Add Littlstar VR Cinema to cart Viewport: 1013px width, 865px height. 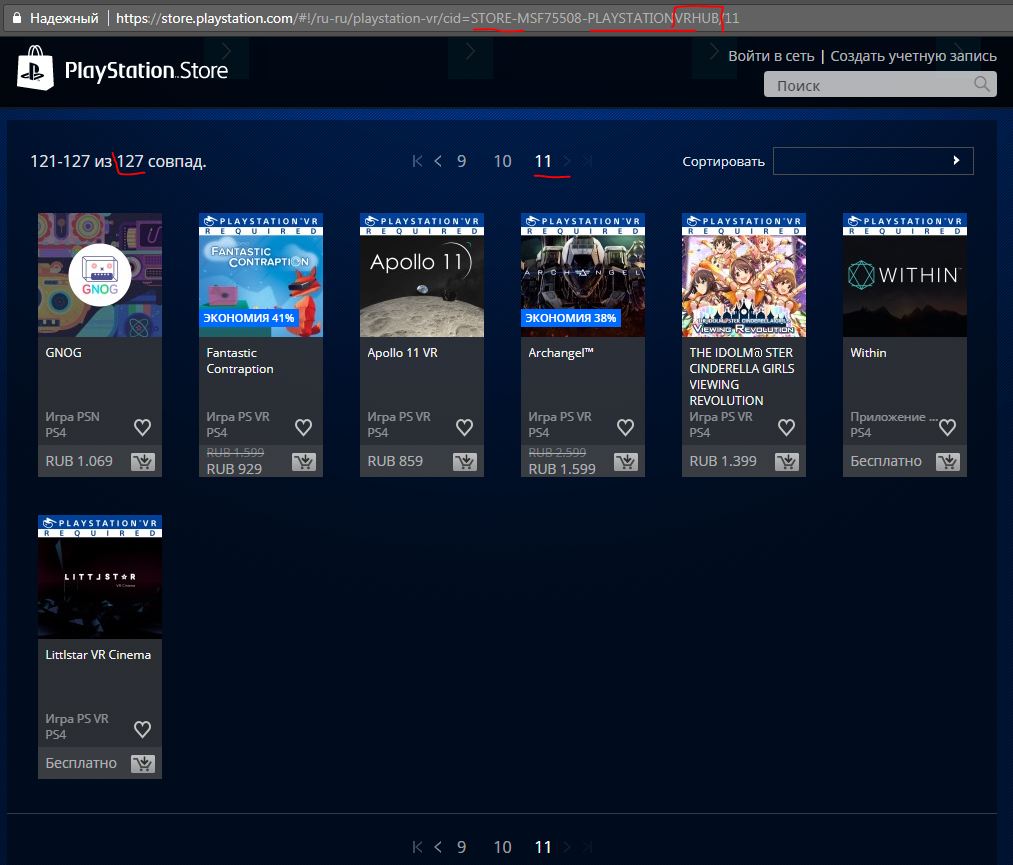143,764
